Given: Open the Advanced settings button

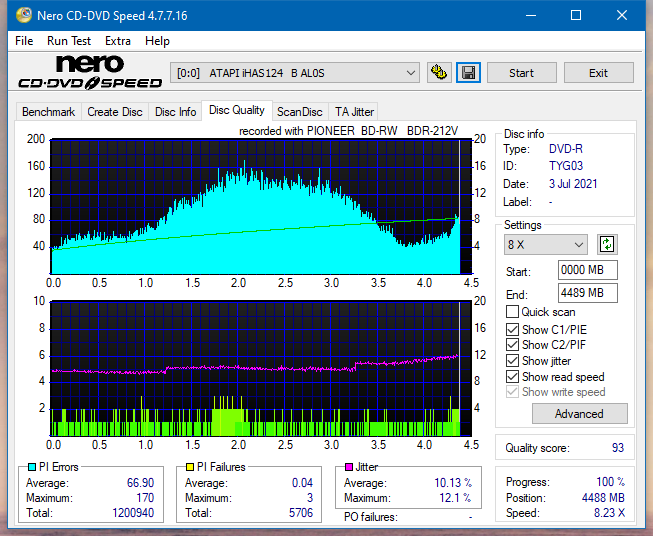Looking at the screenshot, I should pyautogui.click(x=579, y=414).
